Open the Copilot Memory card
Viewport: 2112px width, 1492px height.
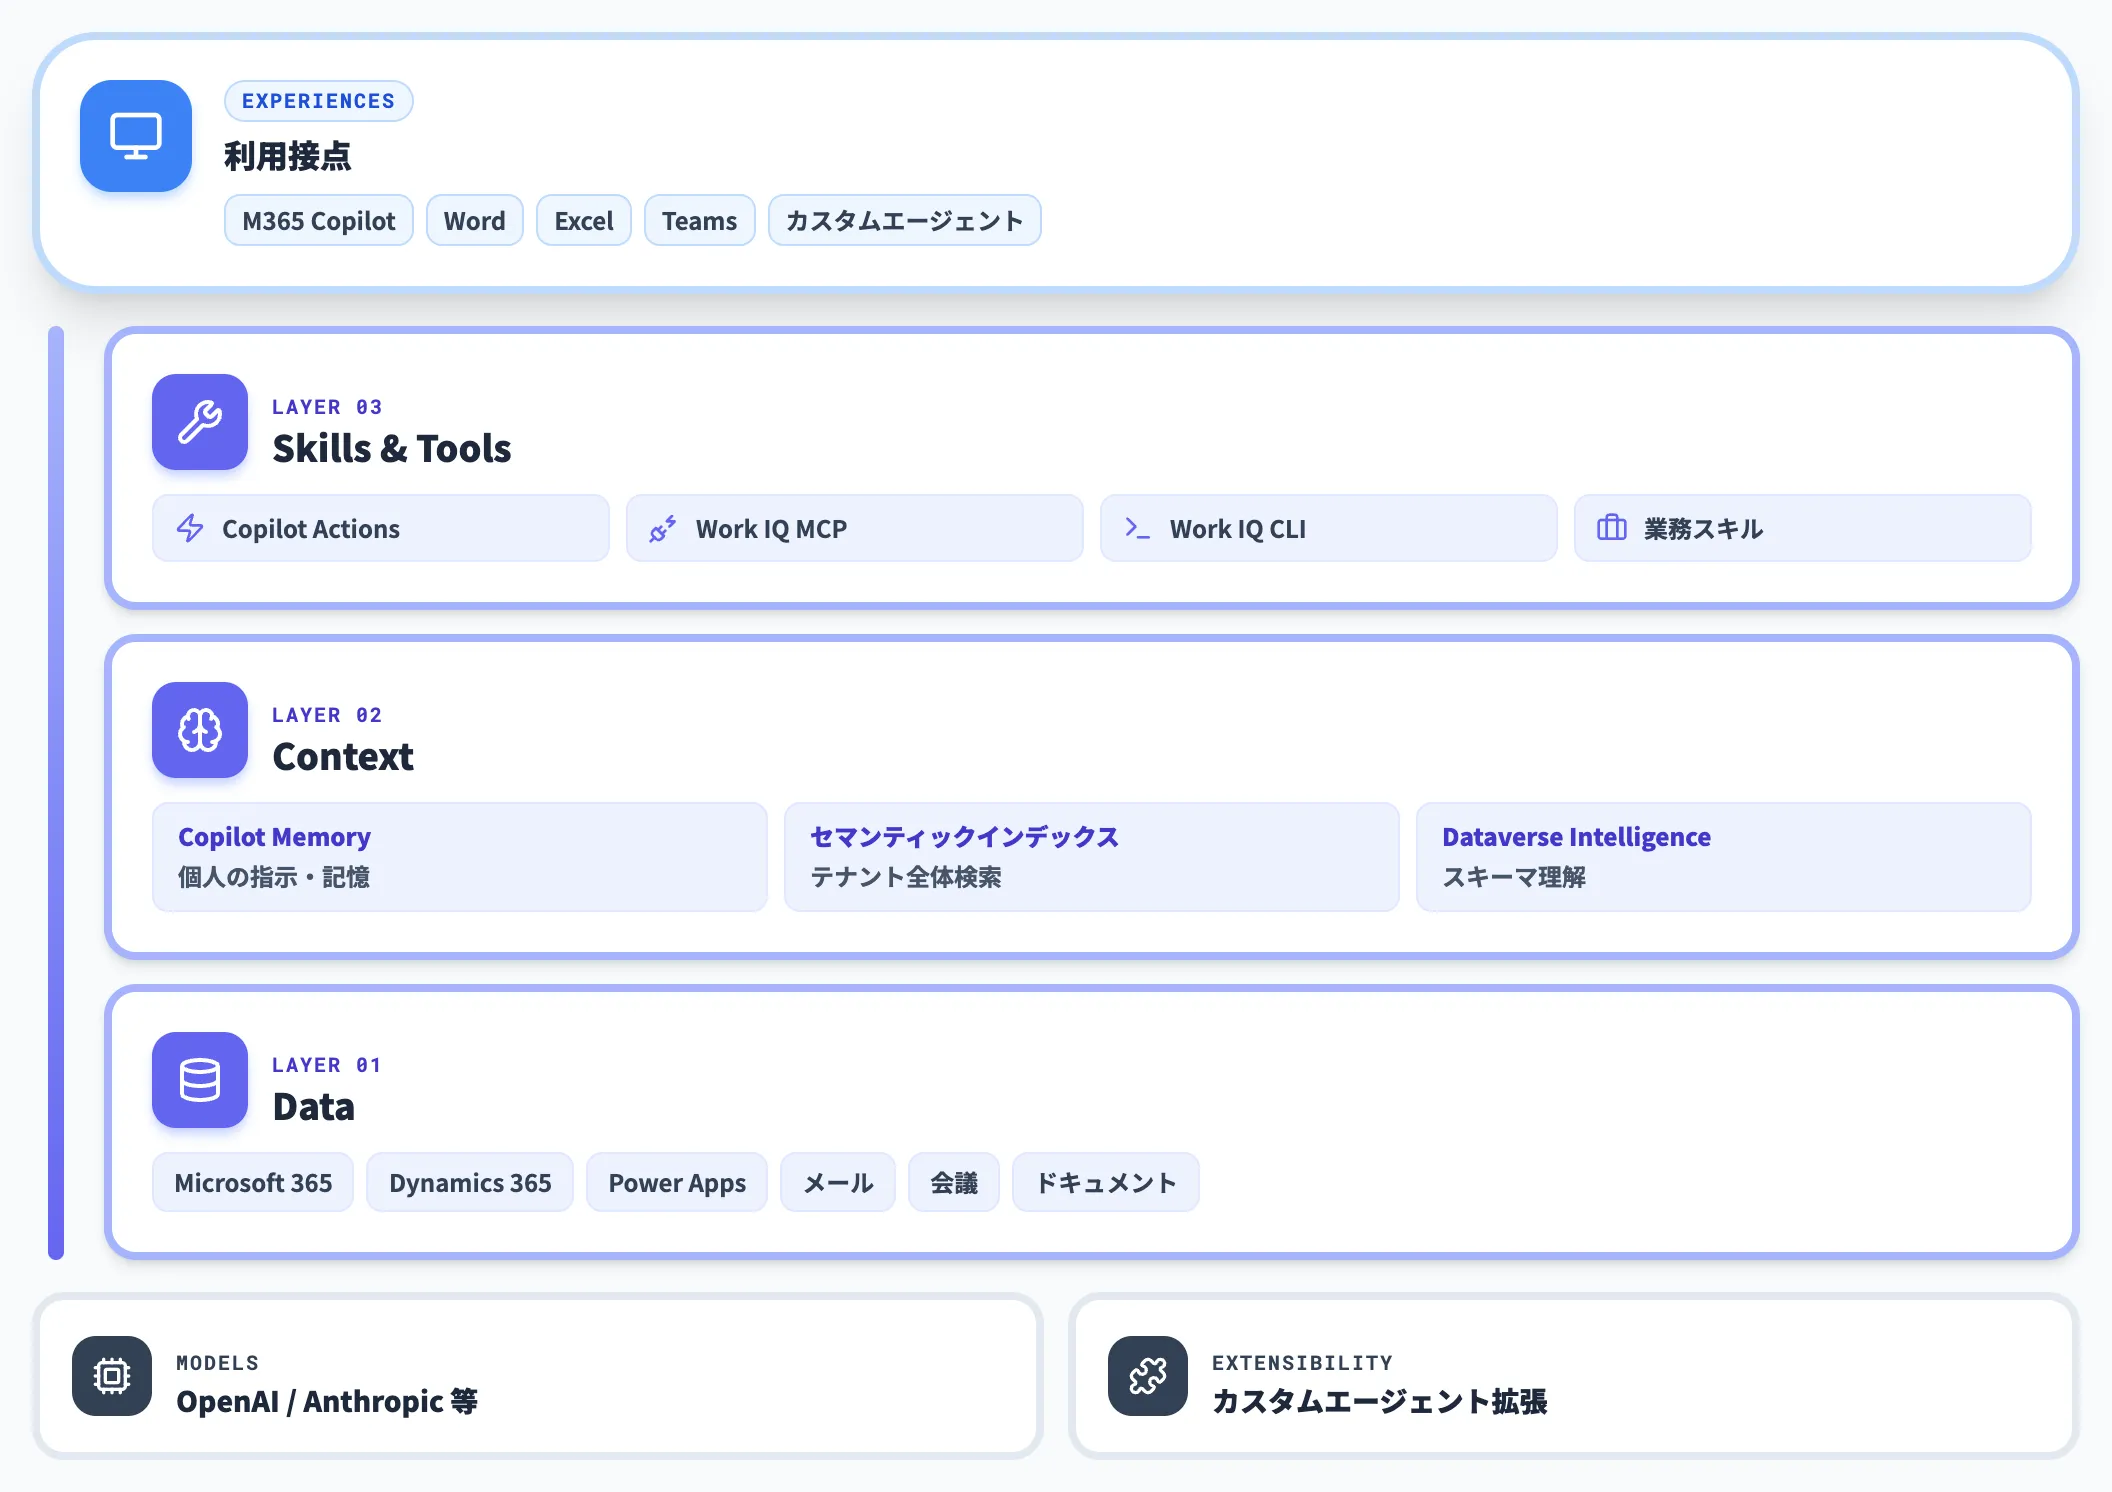coord(460,857)
